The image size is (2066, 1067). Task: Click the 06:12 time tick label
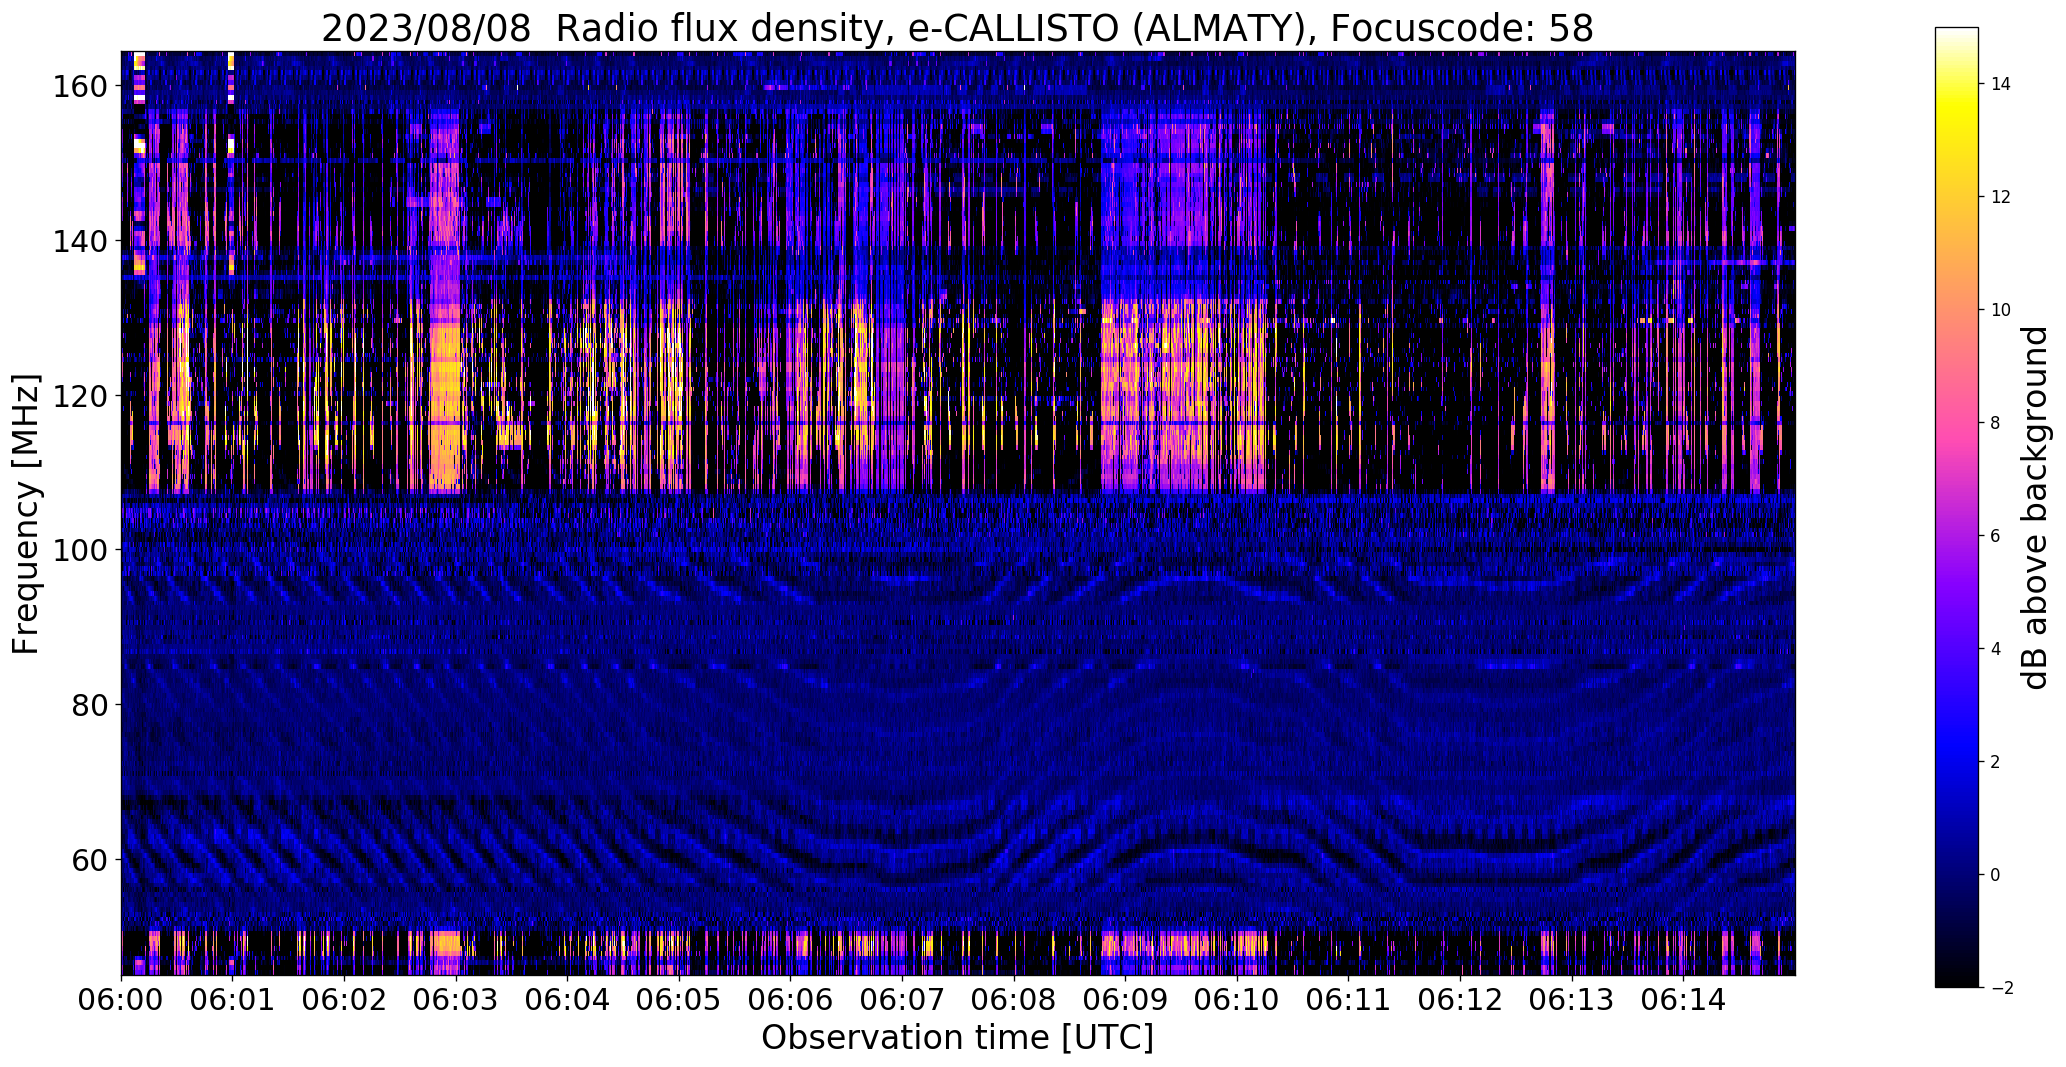click(x=1460, y=1001)
